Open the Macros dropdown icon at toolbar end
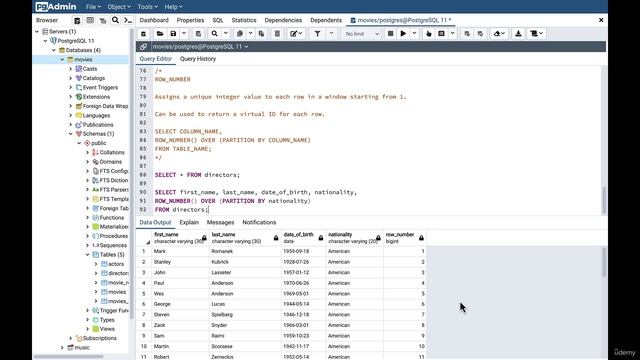640x360 pixels. (x=536, y=34)
